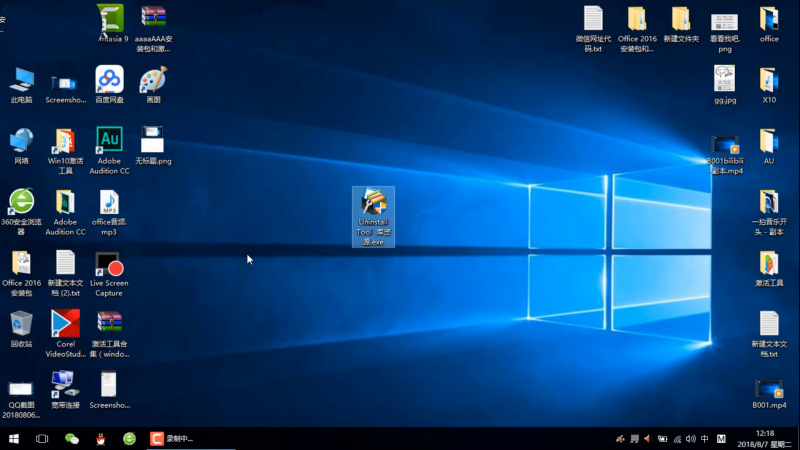800x450 pixels.
Task: Open Task View in the taskbar
Action: [x=42, y=439]
